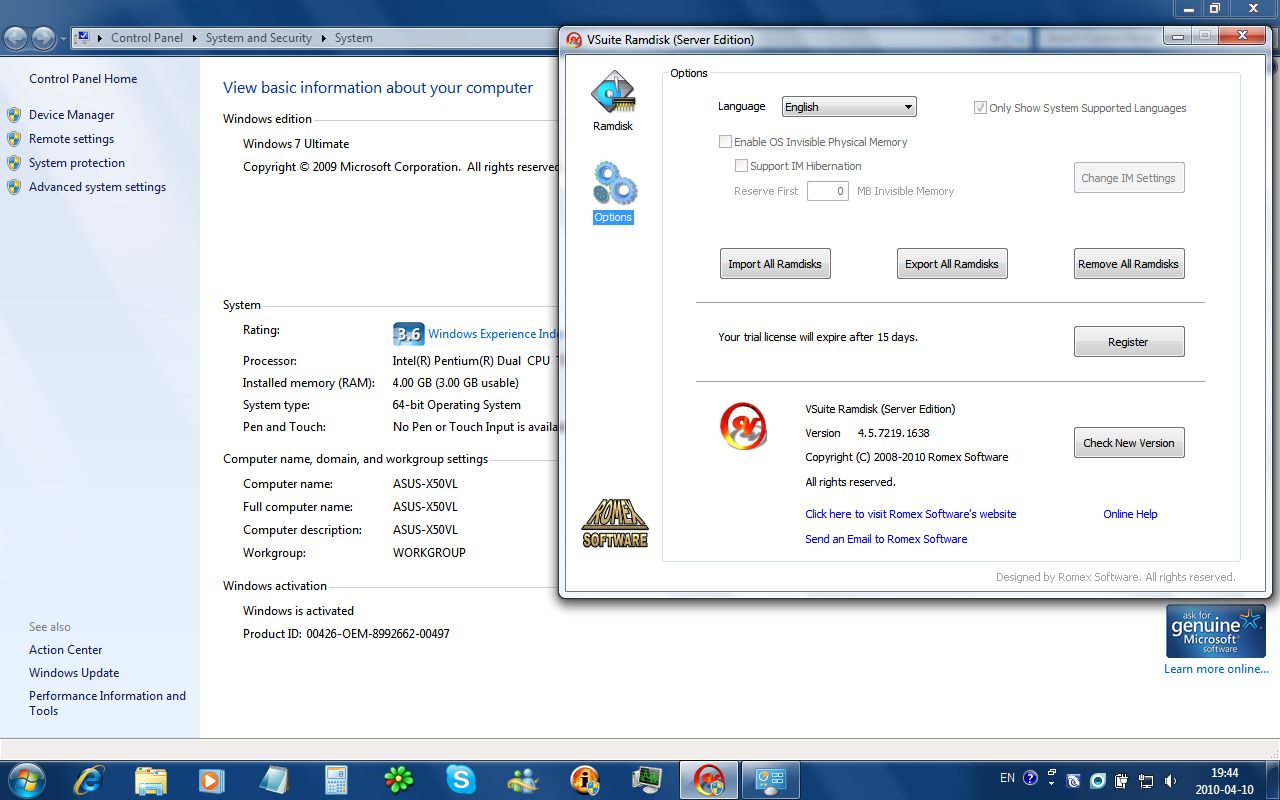
Task: Click the Genuine Microsoft software badge
Action: pyautogui.click(x=1216, y=630)
